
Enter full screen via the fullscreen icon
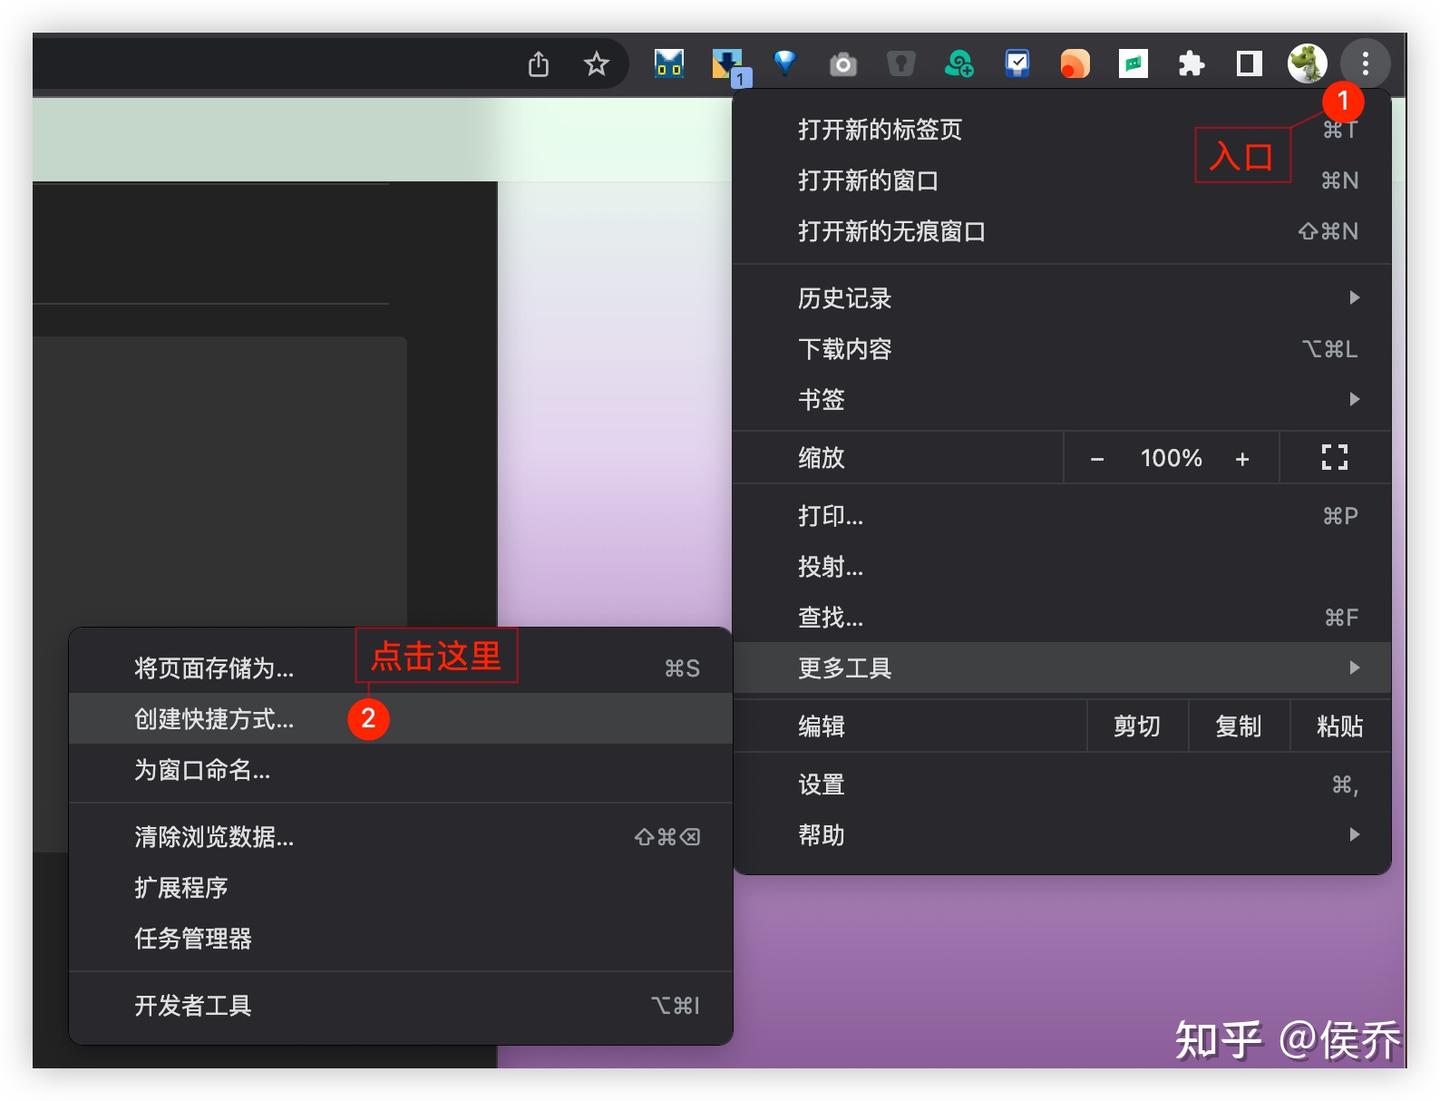[x=1334, y=458]
